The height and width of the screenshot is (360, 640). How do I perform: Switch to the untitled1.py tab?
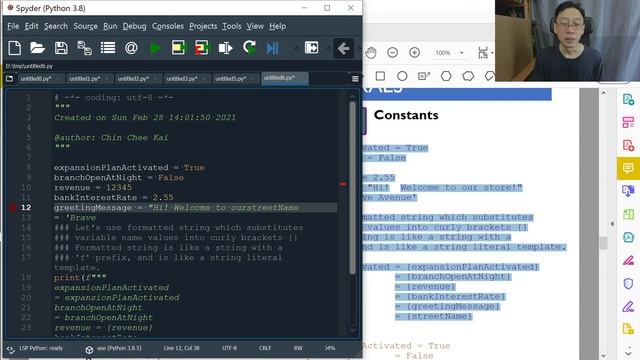[89, 79]
